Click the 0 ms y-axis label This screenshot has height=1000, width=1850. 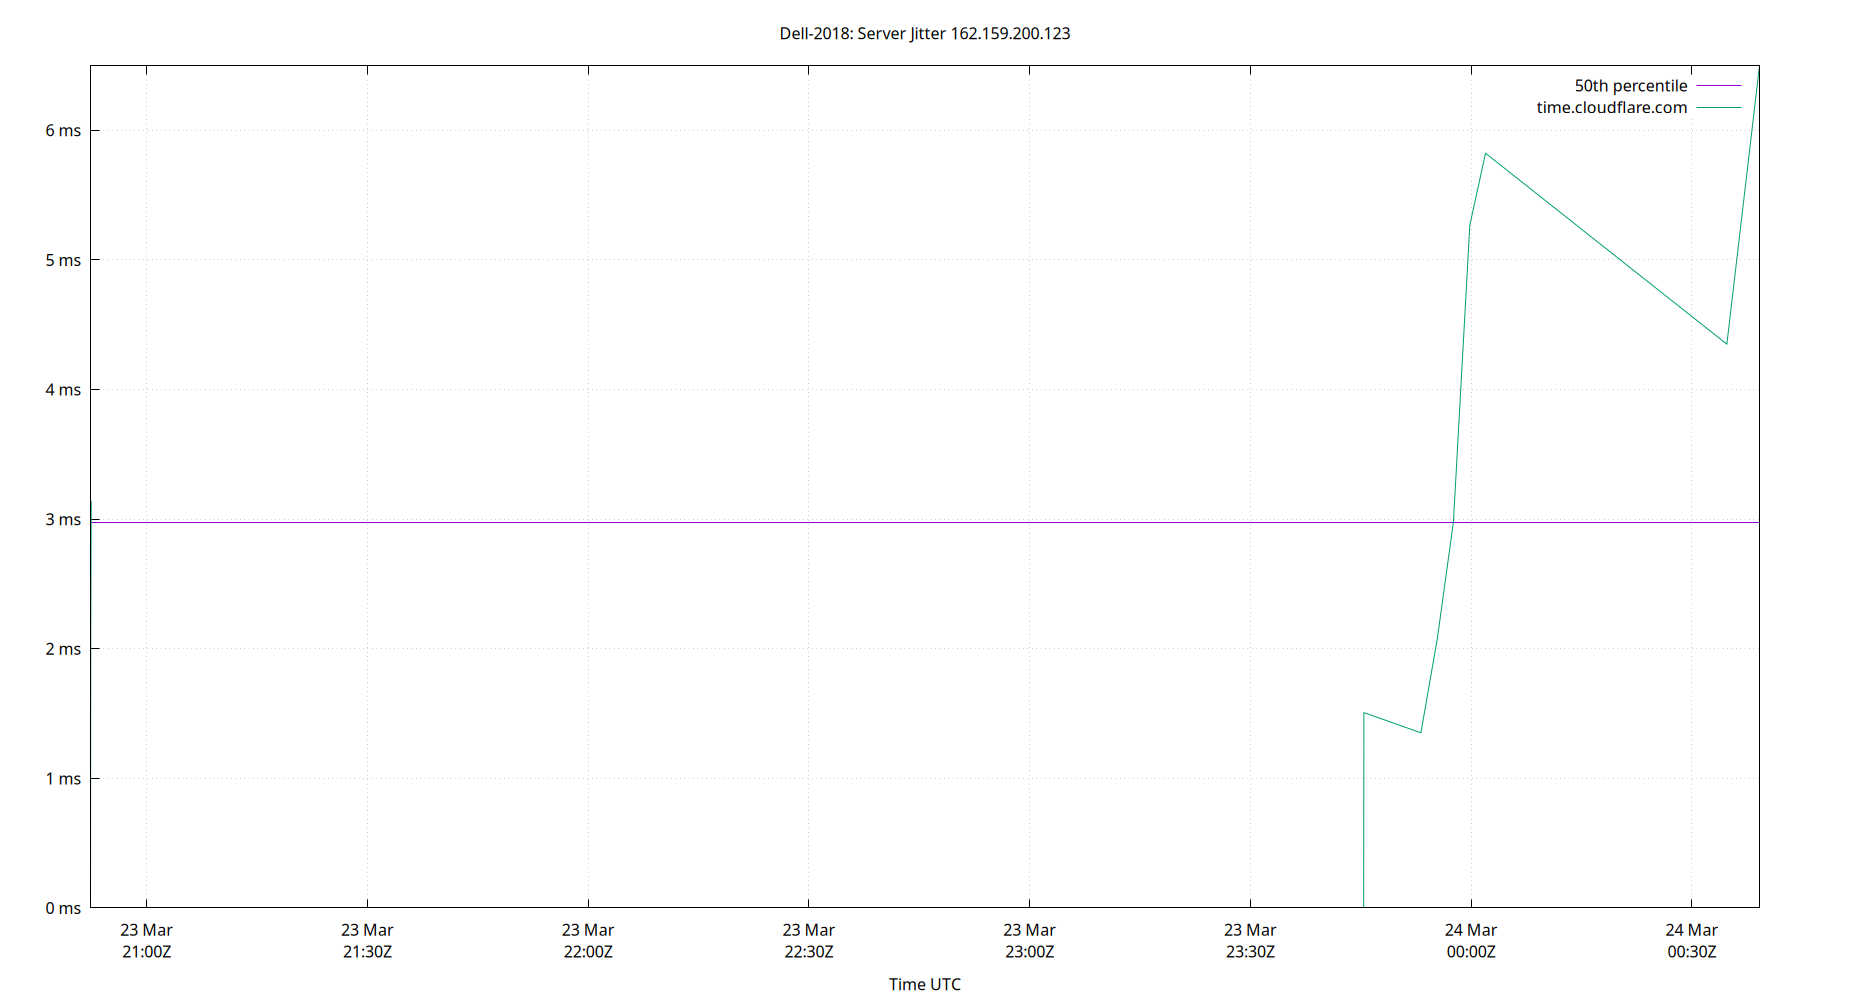(x=61, y=908)
